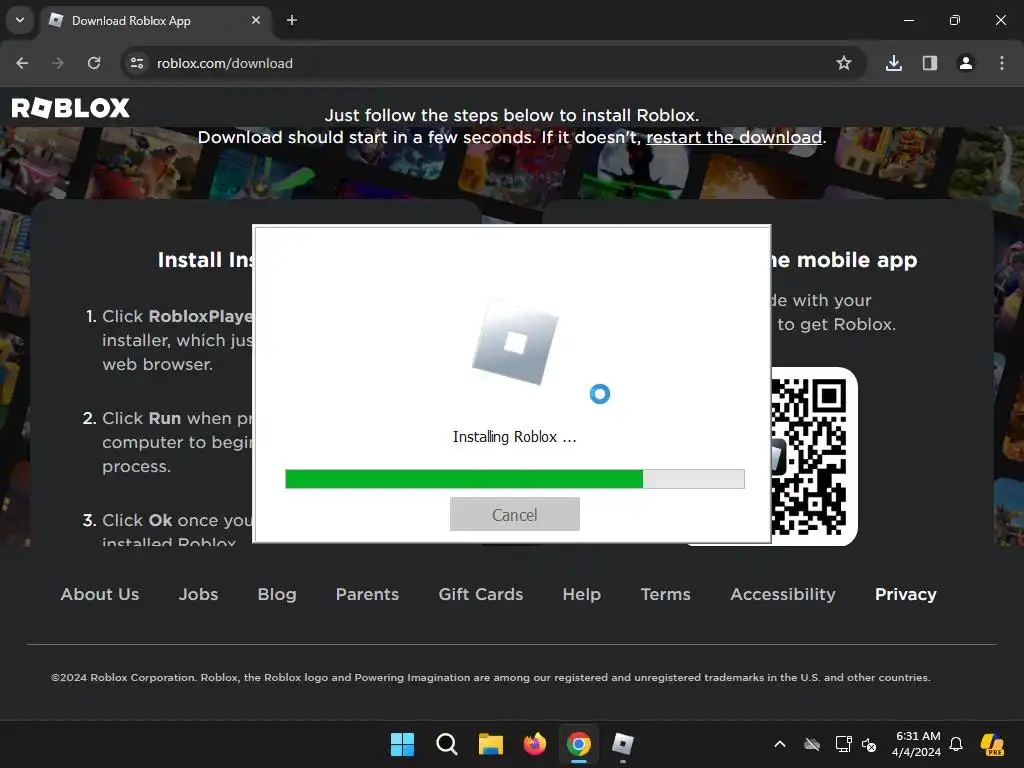Viewport: 1024px width, 768px height.
Task: Open the Windows Start menu
Action: tap(402, 744)
